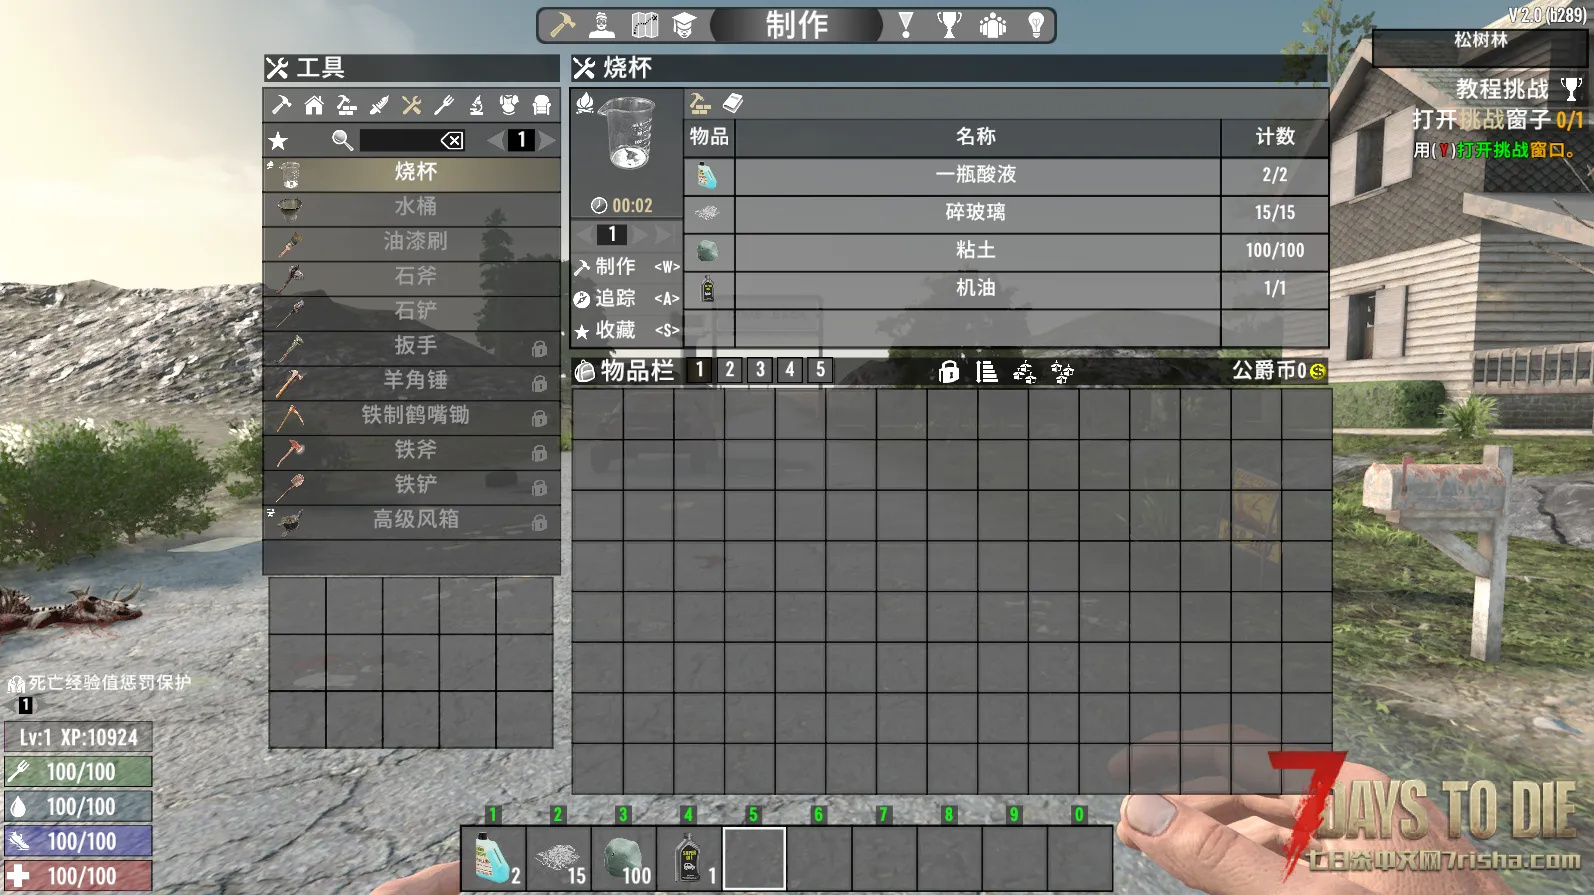
Task: Click the campfire required-station icon
Action: 585,102
